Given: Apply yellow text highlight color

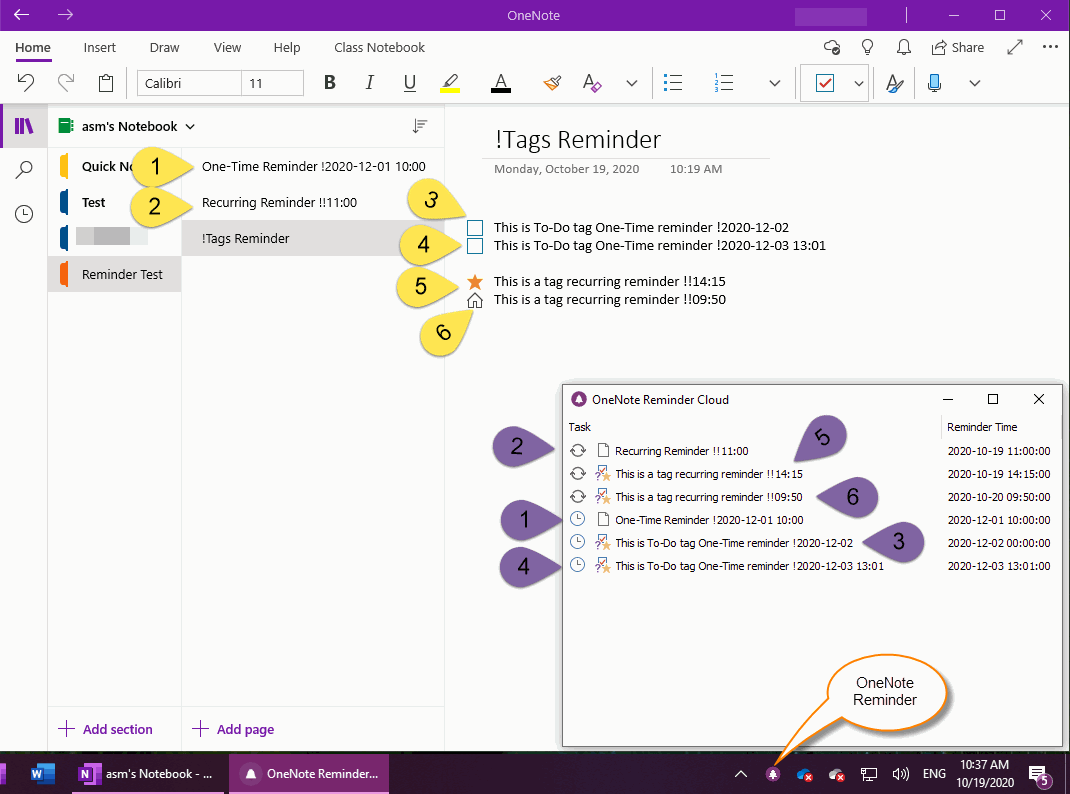Looking at the screenshot, I should click(450, 83).
